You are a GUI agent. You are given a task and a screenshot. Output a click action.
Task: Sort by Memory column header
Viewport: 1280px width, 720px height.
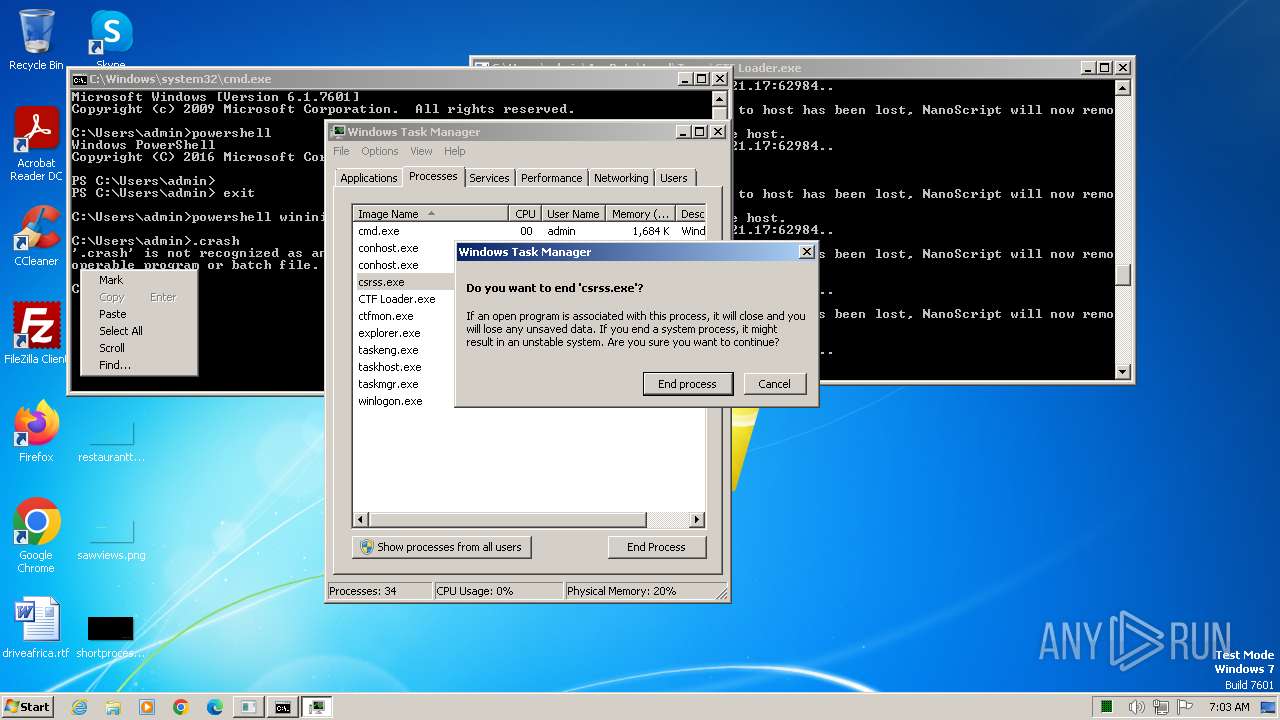pyautogui.click(x=641, y=214)
